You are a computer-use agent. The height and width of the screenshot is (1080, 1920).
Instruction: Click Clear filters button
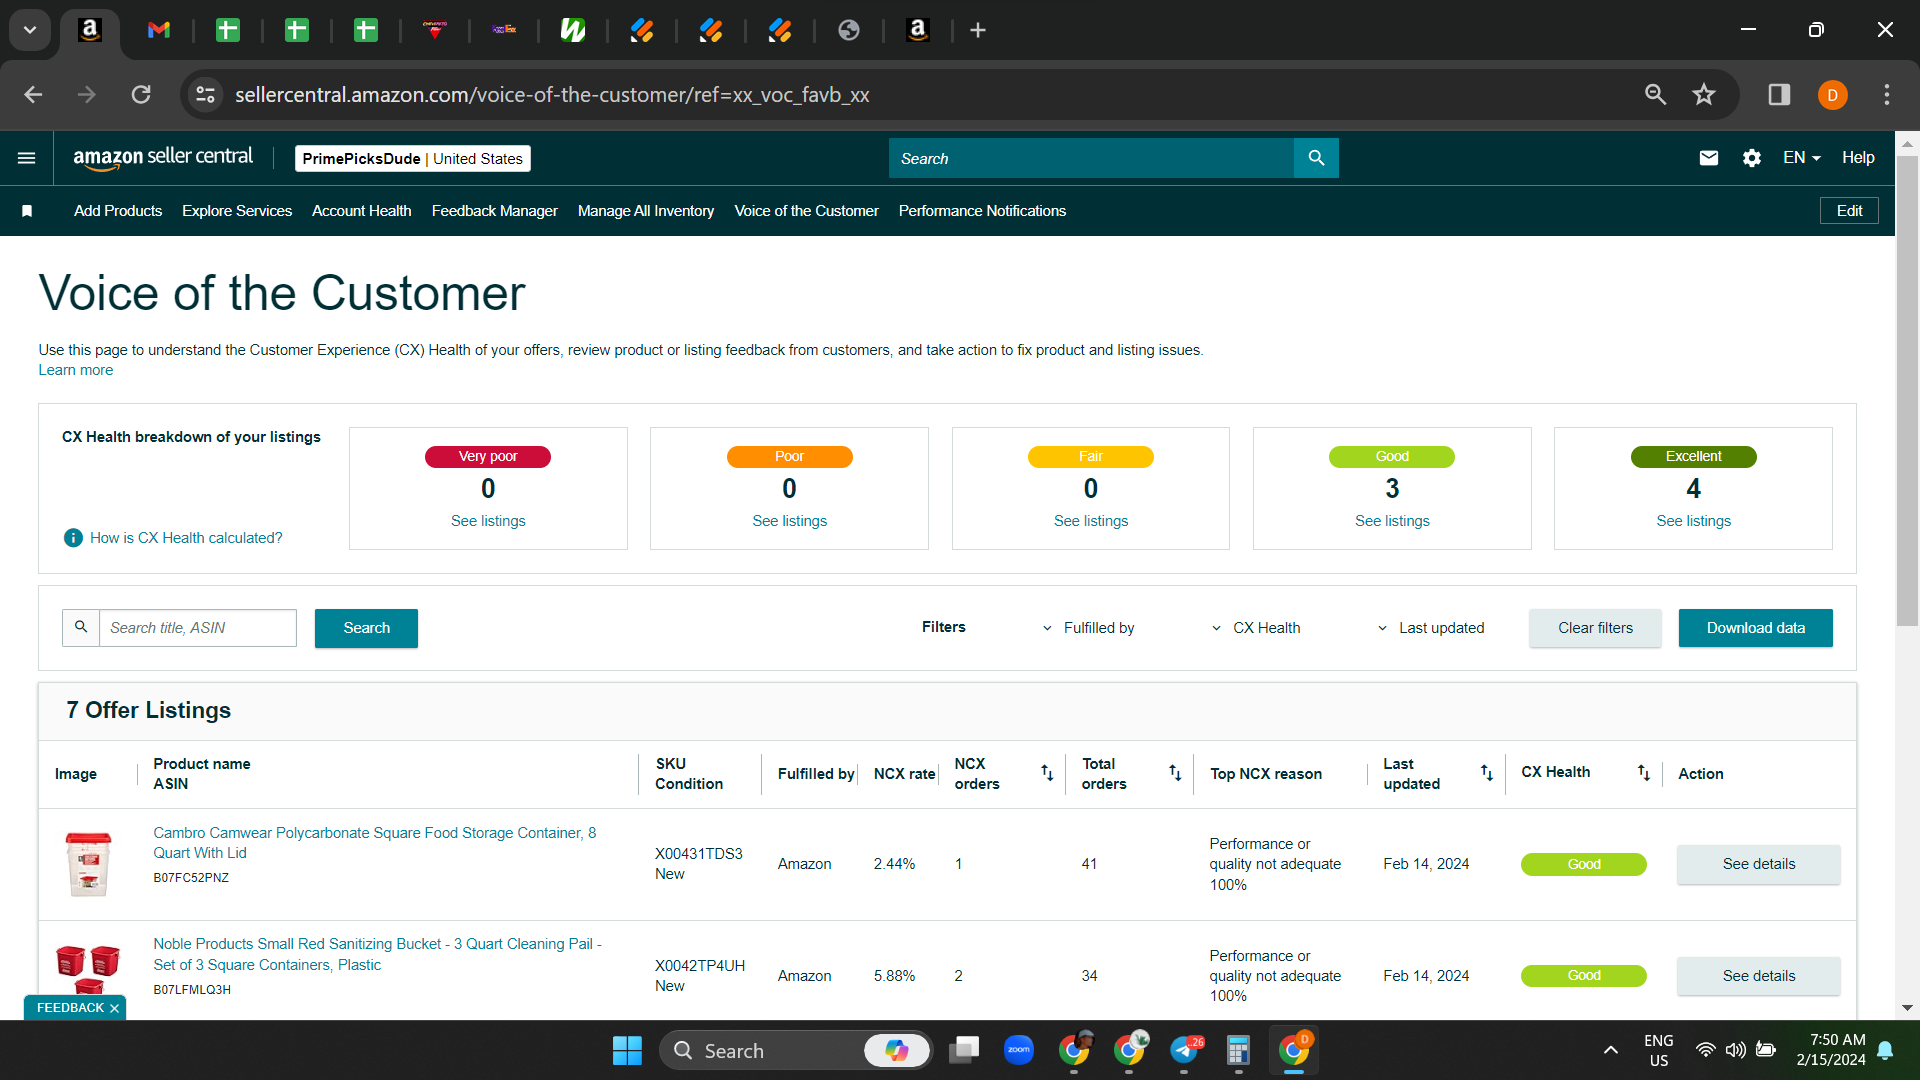coord(1595,628)
